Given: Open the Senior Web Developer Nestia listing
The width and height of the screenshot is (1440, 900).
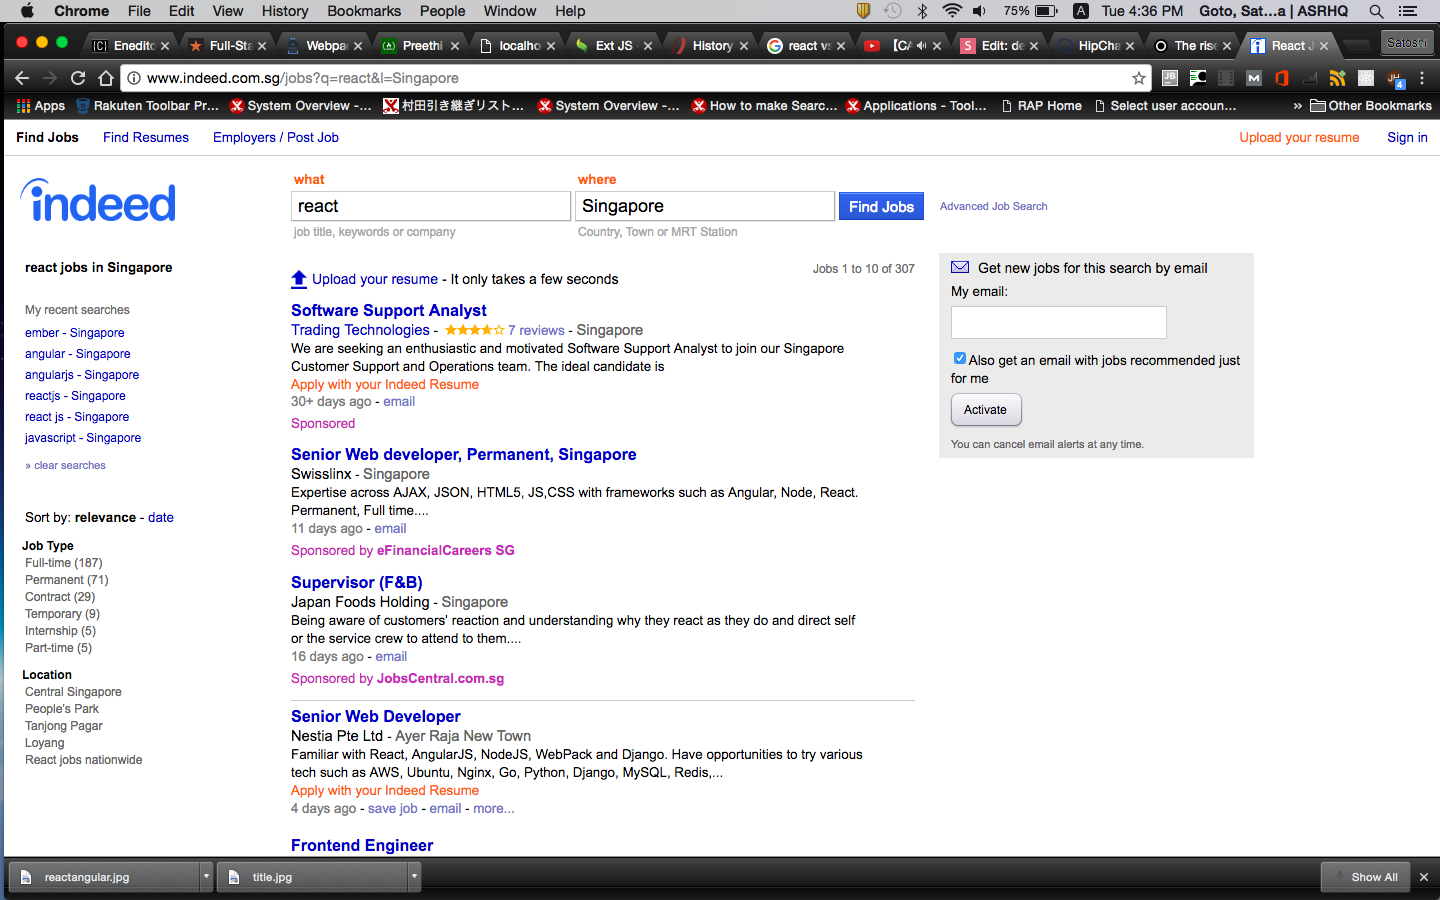Looking at the screenshot, I should (376, 716).
